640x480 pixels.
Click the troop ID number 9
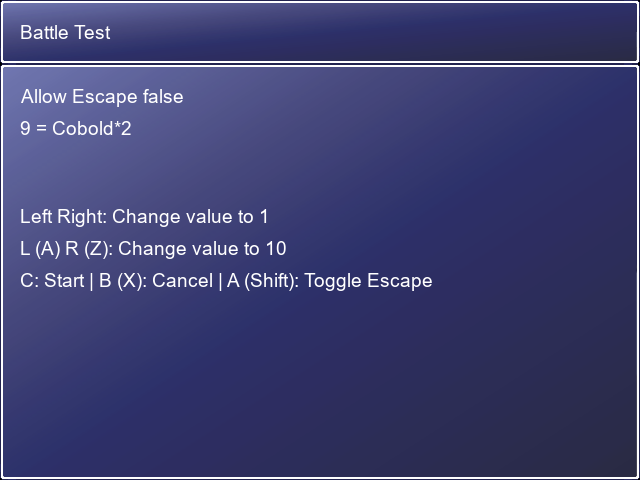pos(25,129)
